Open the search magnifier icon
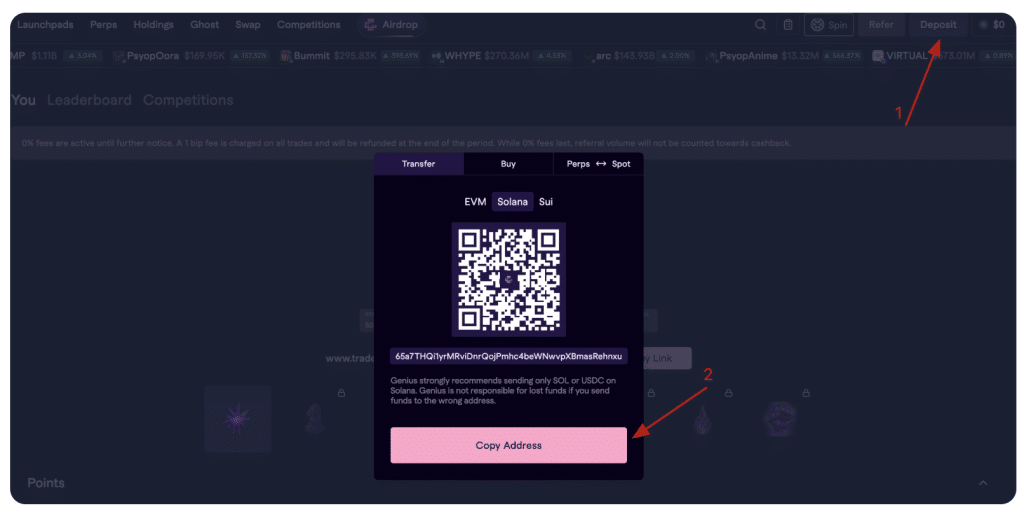 760,25
